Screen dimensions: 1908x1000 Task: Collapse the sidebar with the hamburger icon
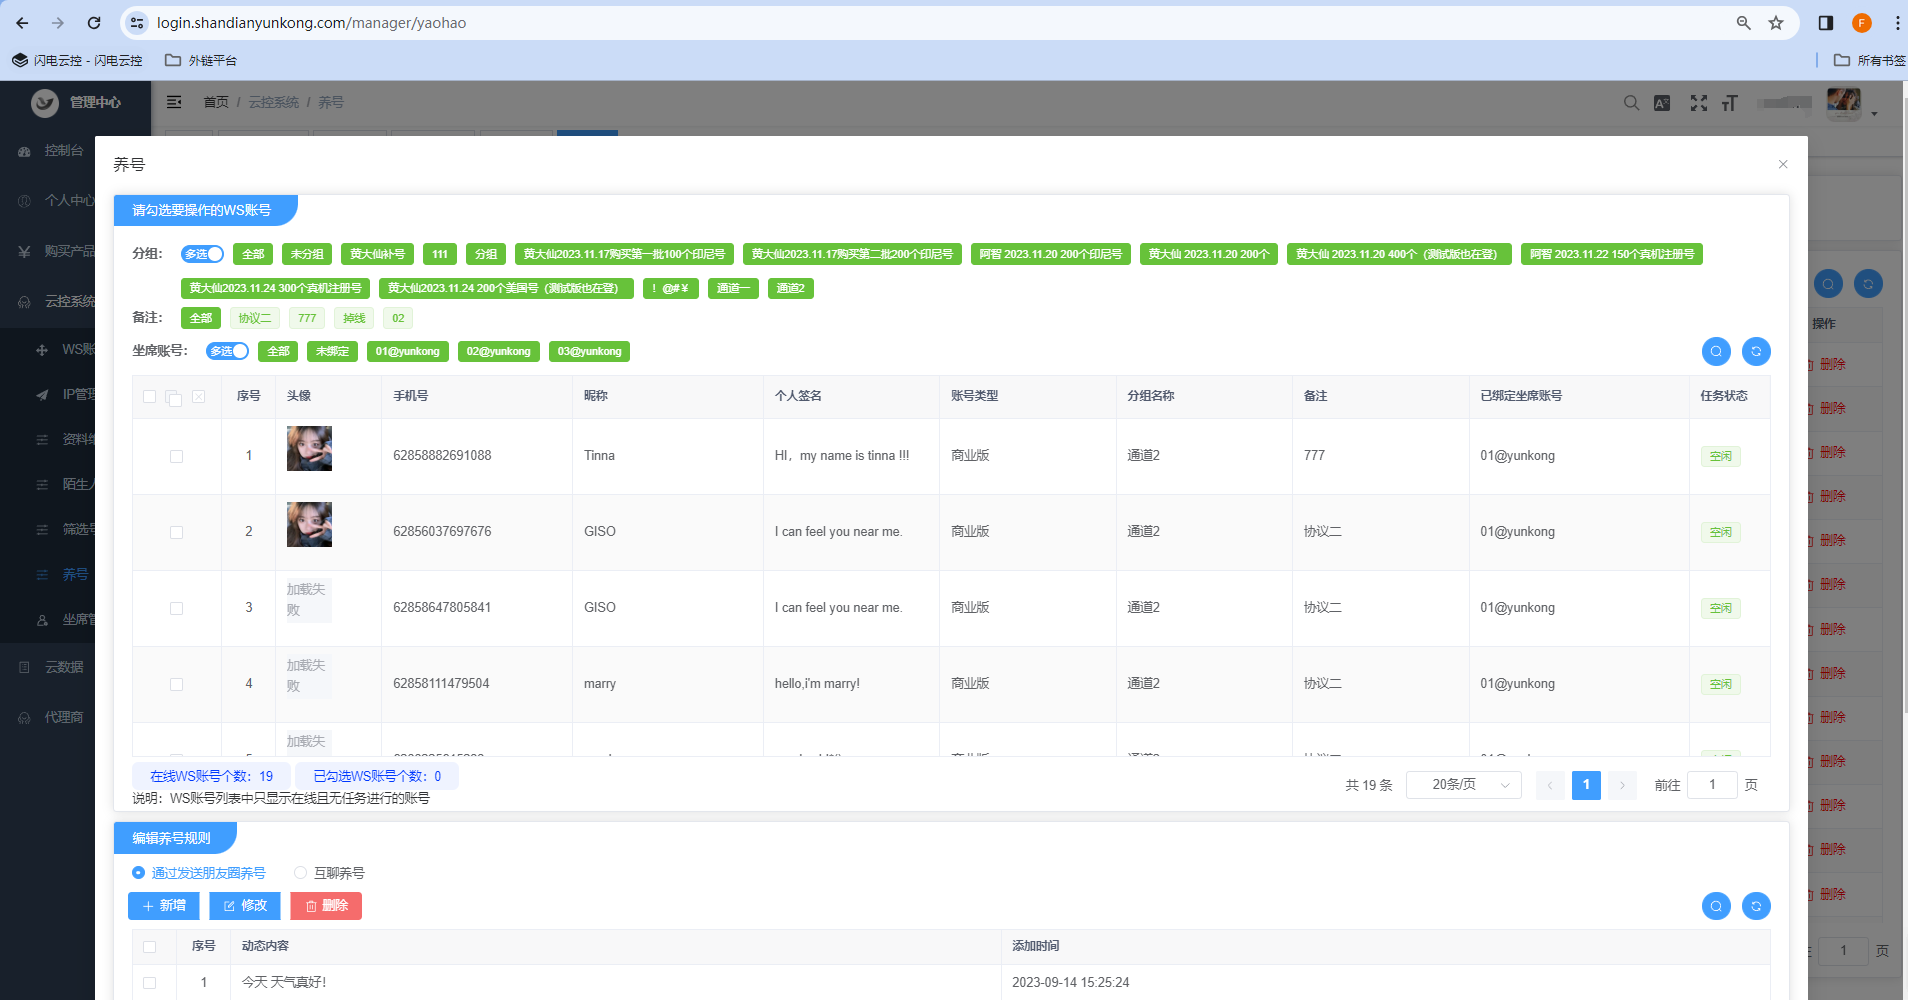pyautogui.click(x=174, y=102)
